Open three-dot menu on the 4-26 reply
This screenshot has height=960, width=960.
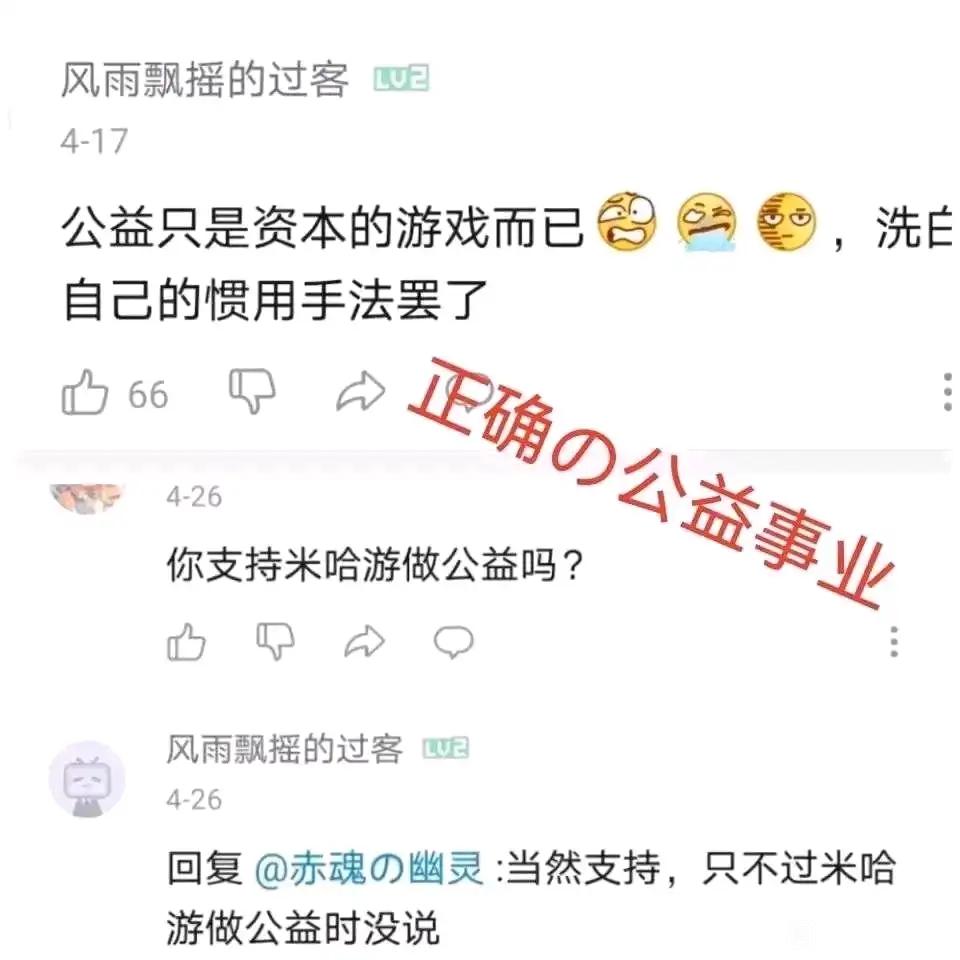coord(894,642)
